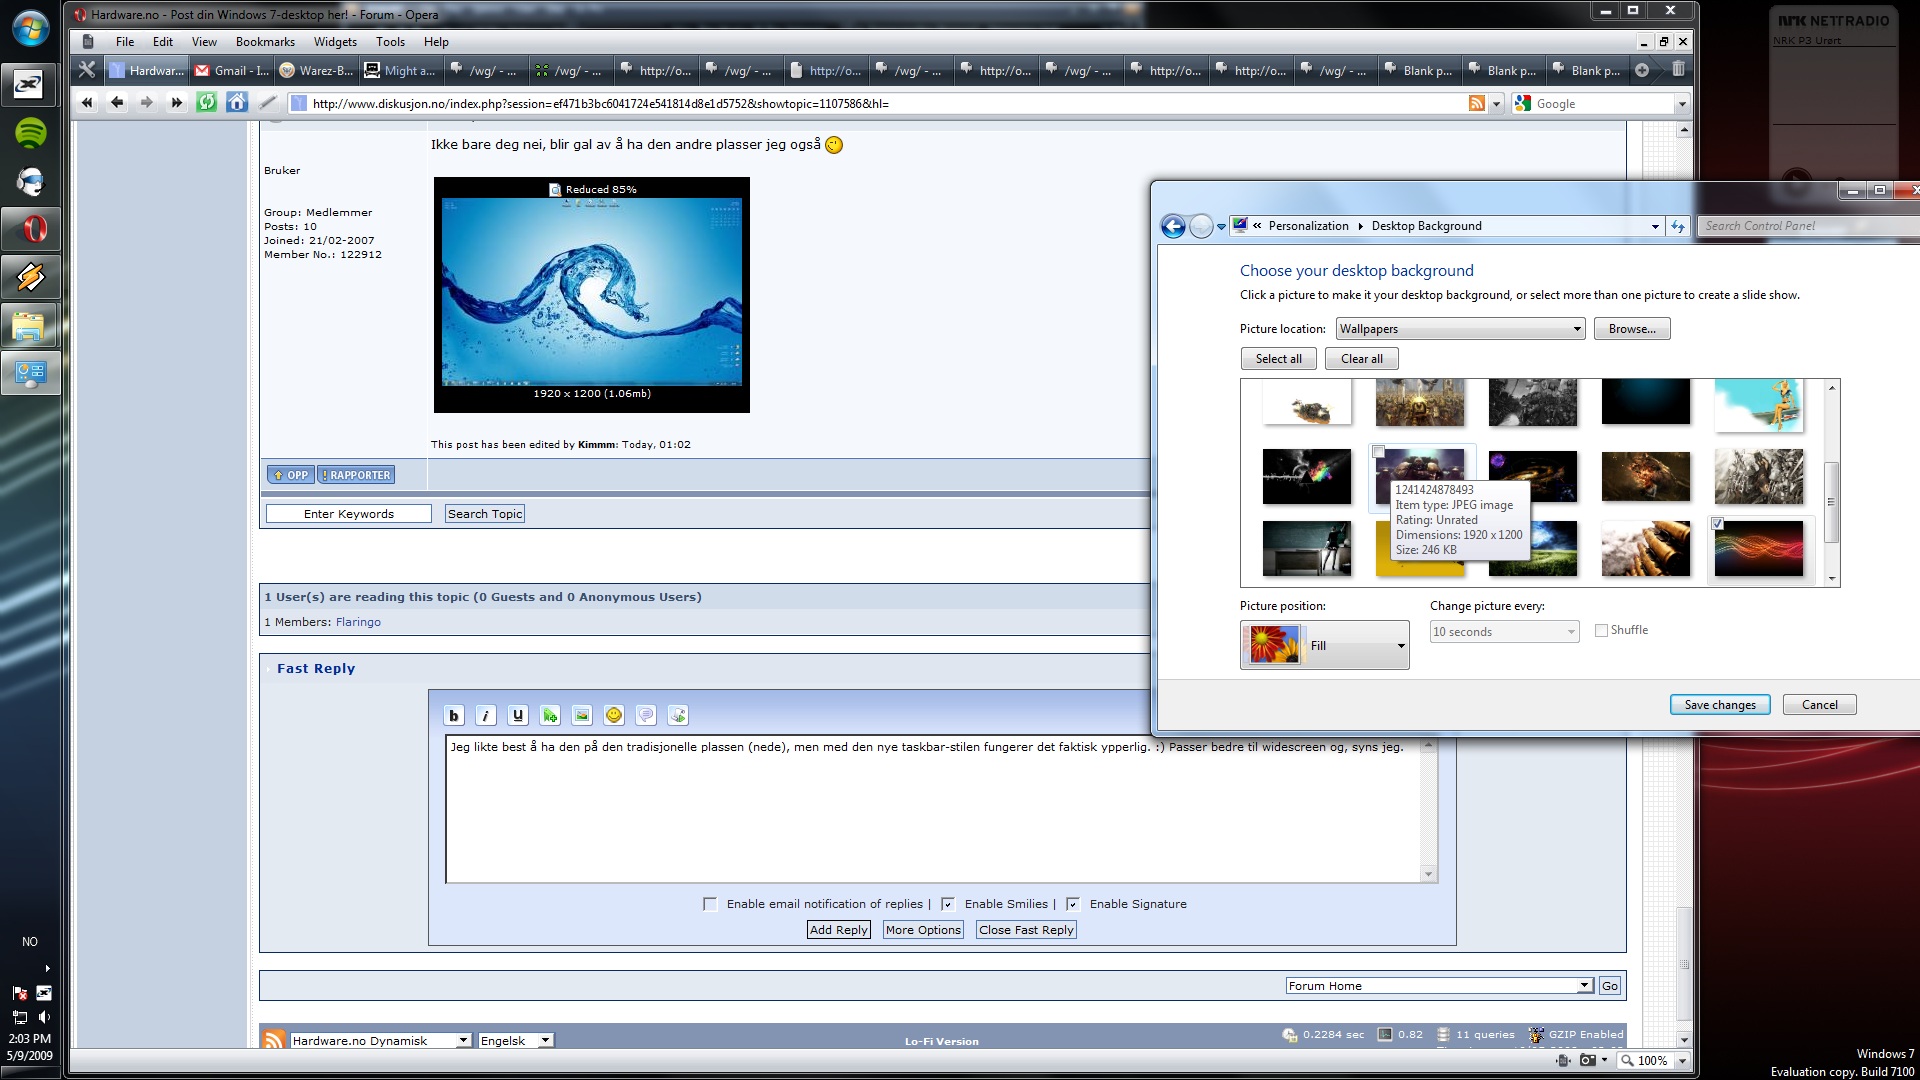Click the Wand pencil icon in toolbar
The width and height of the screenshot is (1920, 1080).
(x=267, y=103)
